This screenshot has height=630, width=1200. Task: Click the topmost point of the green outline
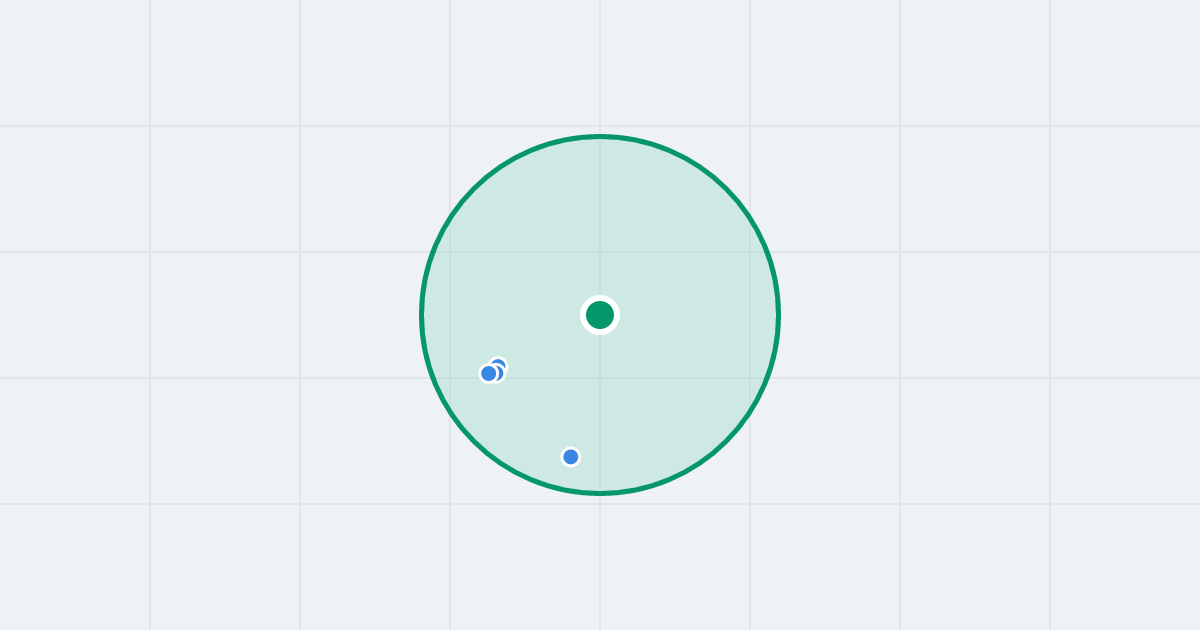(x=600, y=136)
